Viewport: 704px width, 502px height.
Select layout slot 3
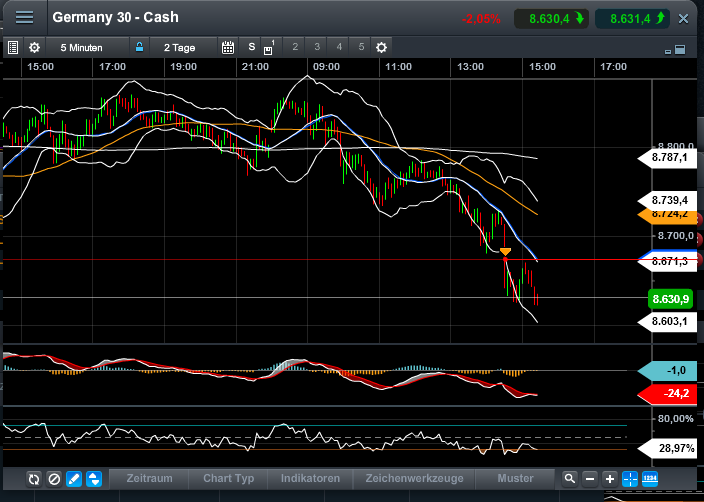317,47
